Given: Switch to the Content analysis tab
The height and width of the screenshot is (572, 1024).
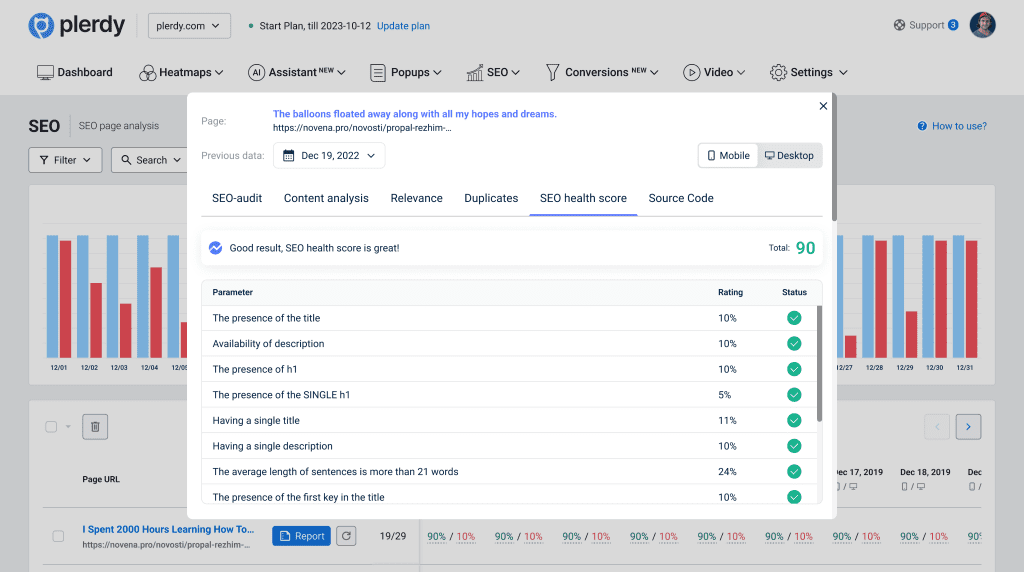Looking at the screenshot, I should tap(326, 198).
